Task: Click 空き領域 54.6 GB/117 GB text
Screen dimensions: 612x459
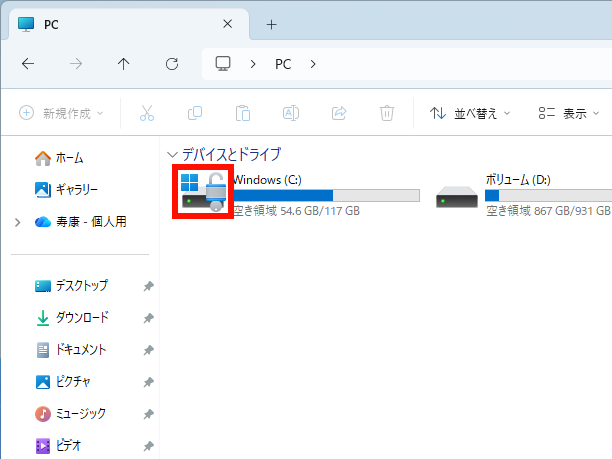Action: tap(296, 211)
